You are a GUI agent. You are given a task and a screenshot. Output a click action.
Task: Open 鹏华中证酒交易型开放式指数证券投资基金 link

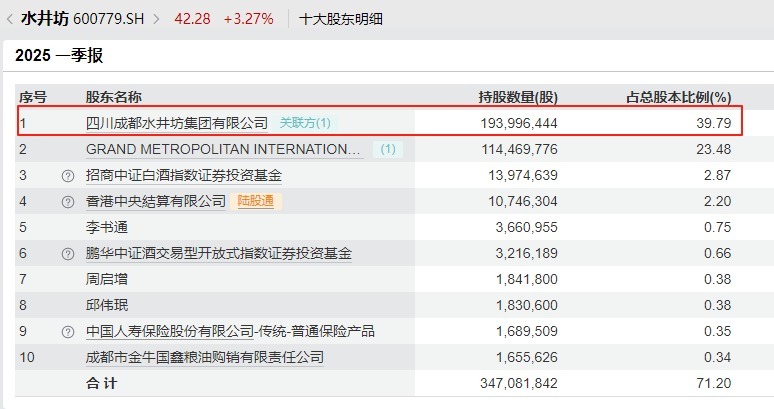[219, 253]
